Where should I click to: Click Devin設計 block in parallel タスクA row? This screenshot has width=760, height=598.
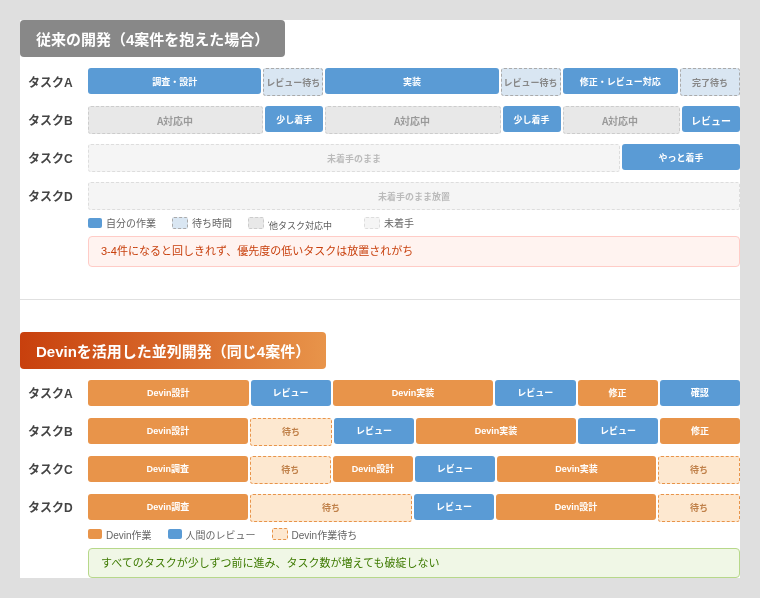point(168,393)
